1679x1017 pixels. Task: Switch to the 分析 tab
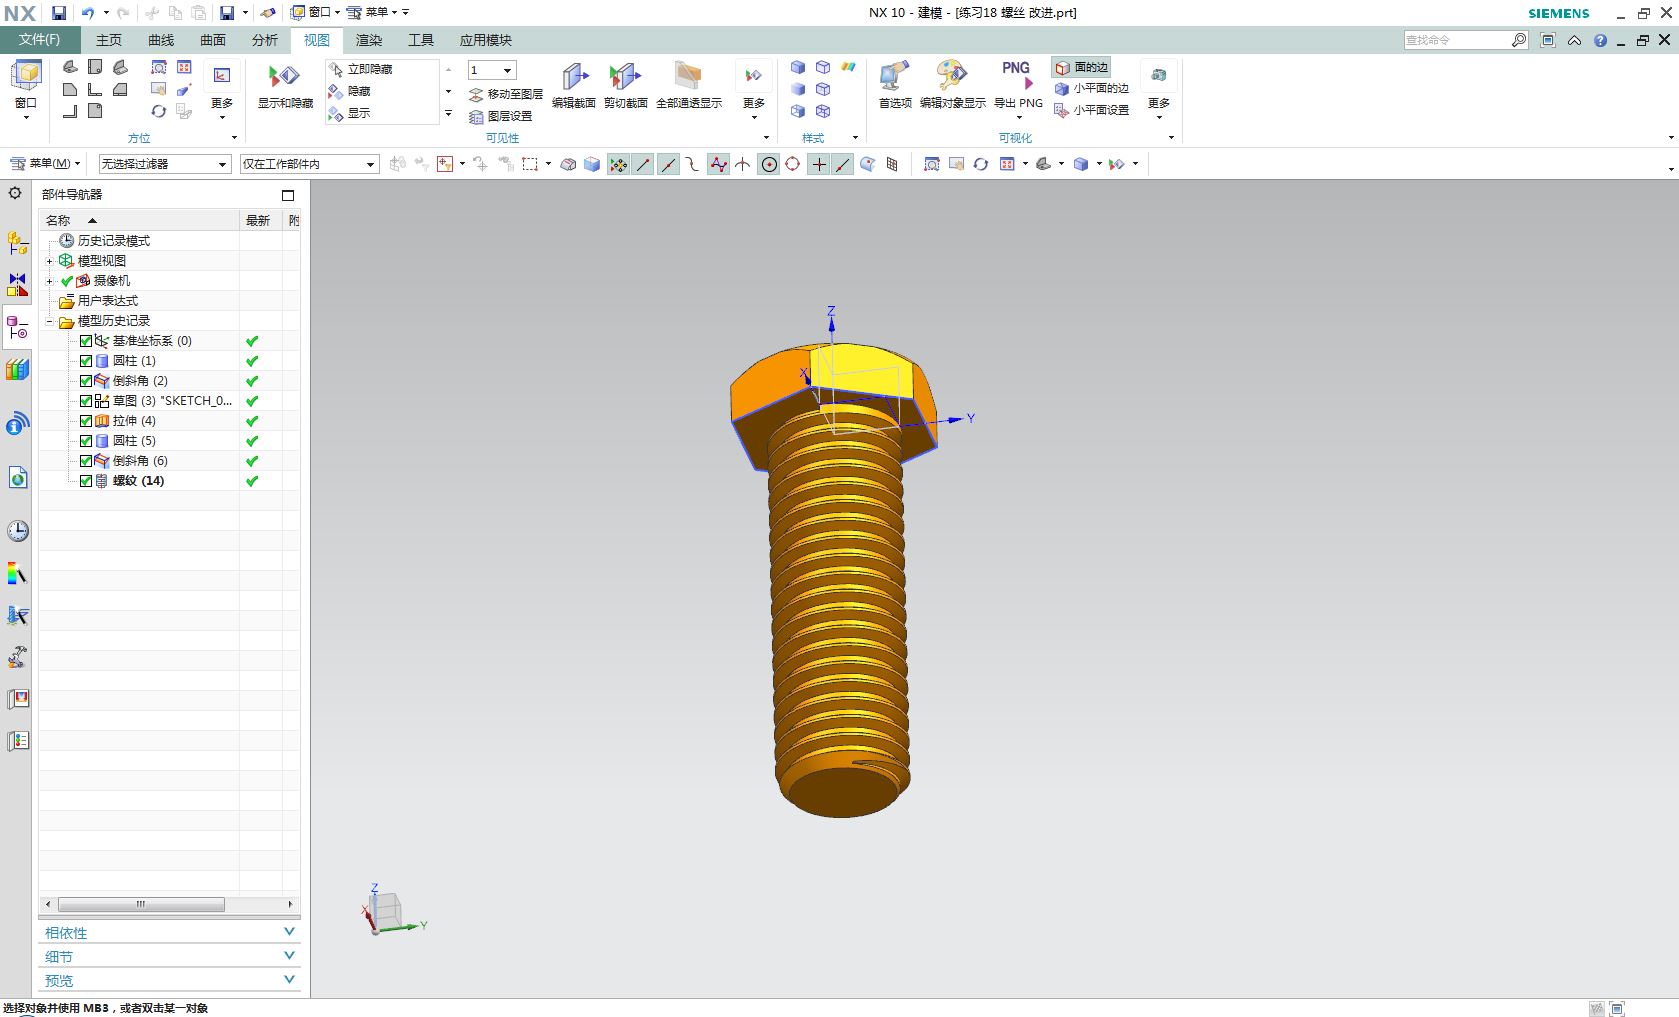pos(265,40)
